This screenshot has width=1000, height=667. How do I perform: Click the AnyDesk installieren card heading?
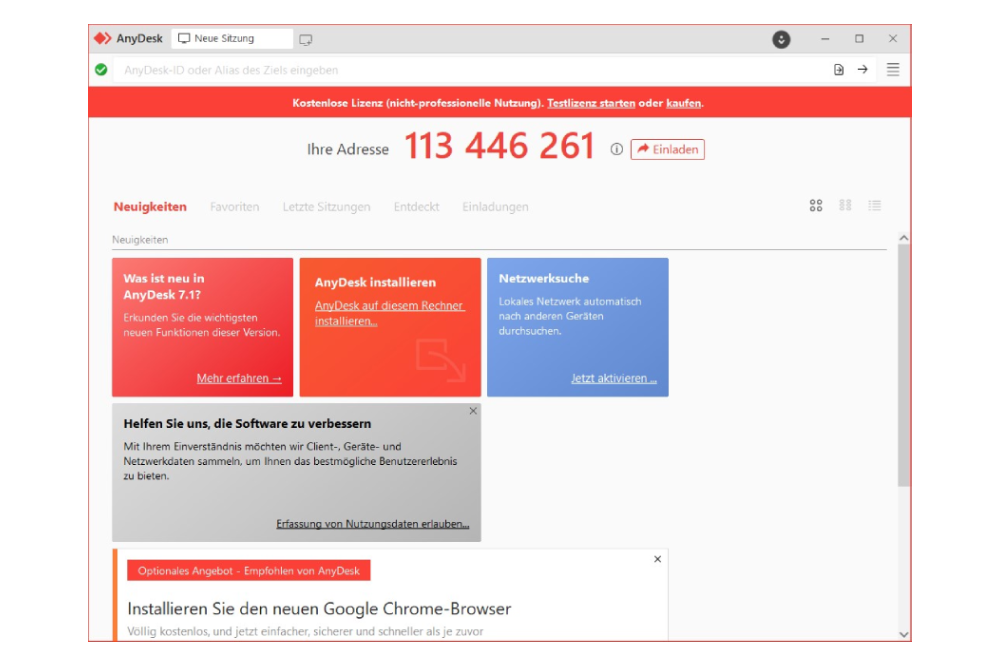tap(375, 282)
